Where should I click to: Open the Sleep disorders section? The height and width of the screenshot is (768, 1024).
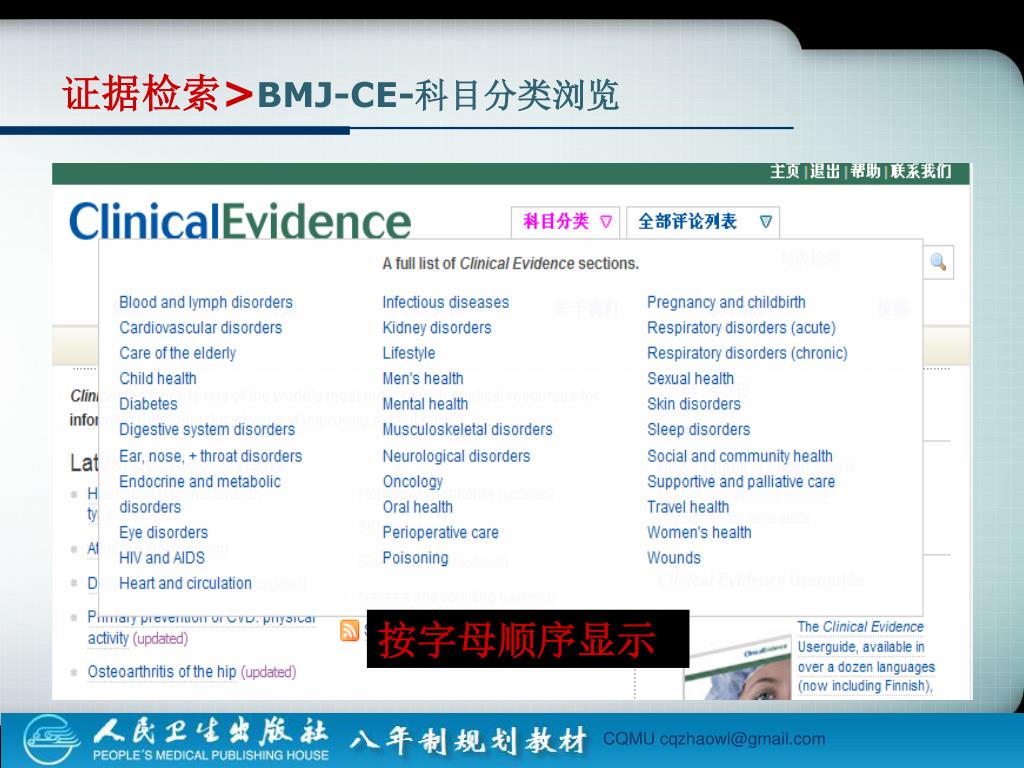[x=699, y=430]
